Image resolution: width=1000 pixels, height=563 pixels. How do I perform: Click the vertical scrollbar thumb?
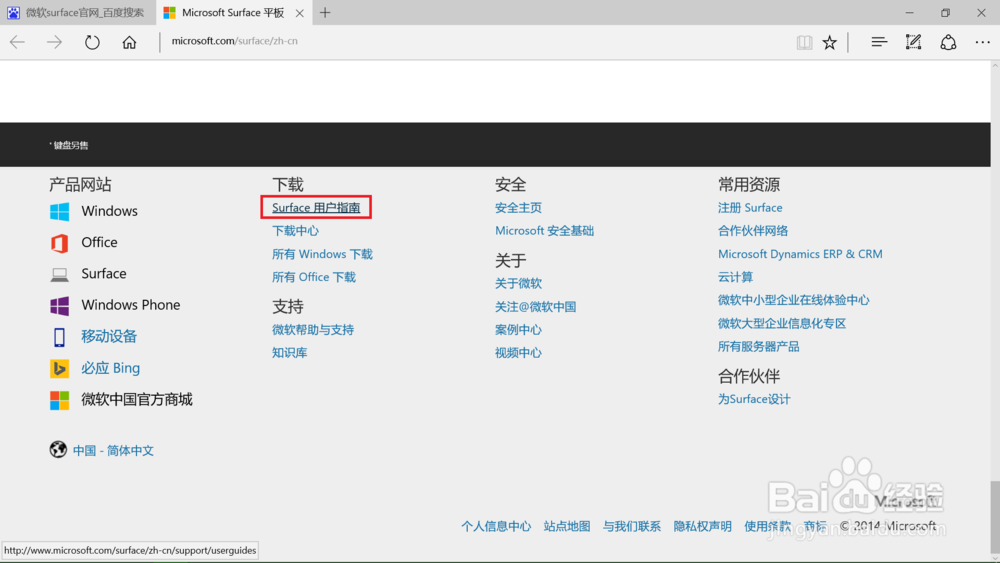[995, 516]
